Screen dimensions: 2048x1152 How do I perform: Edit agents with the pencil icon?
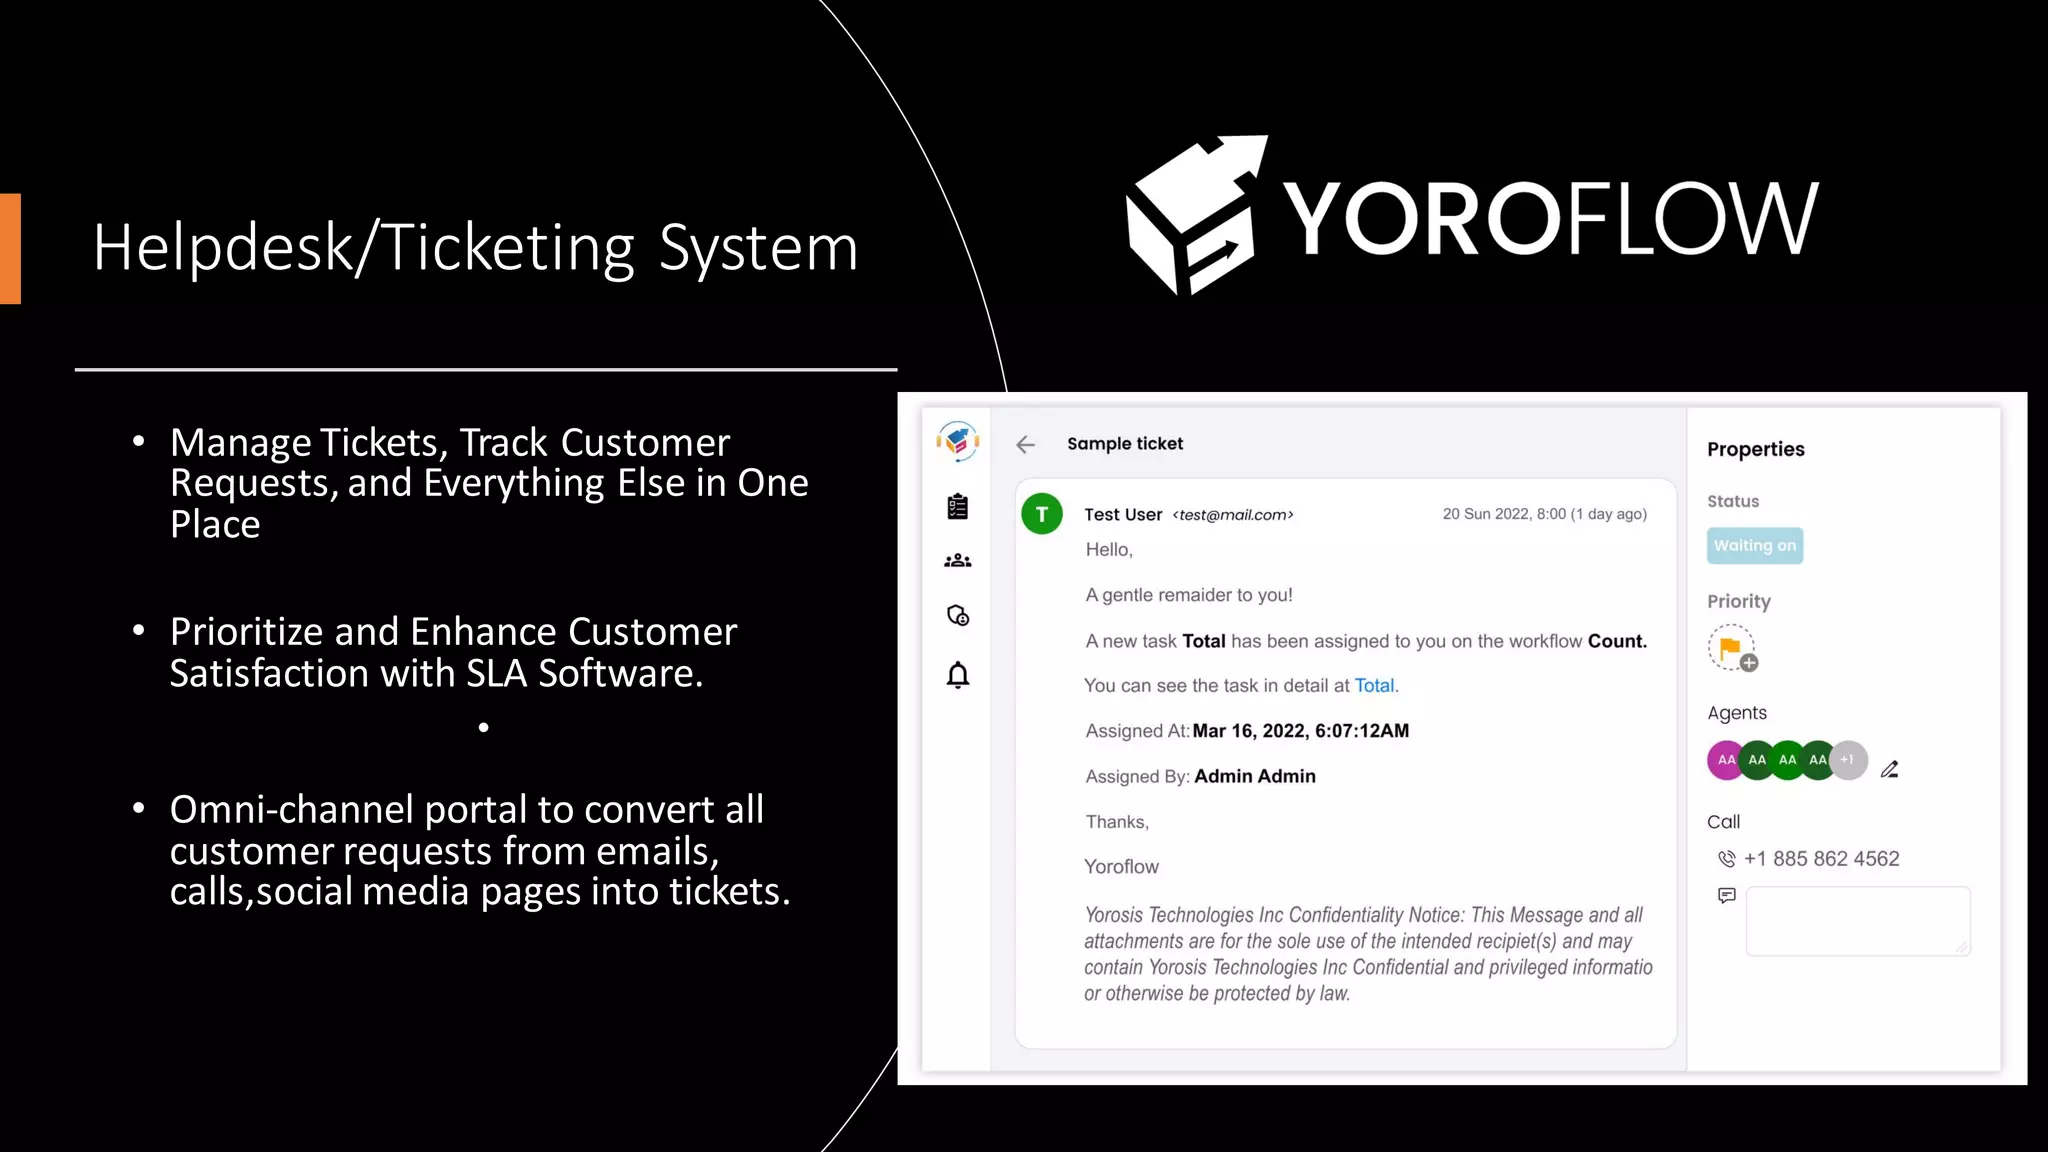(1889, 769)
